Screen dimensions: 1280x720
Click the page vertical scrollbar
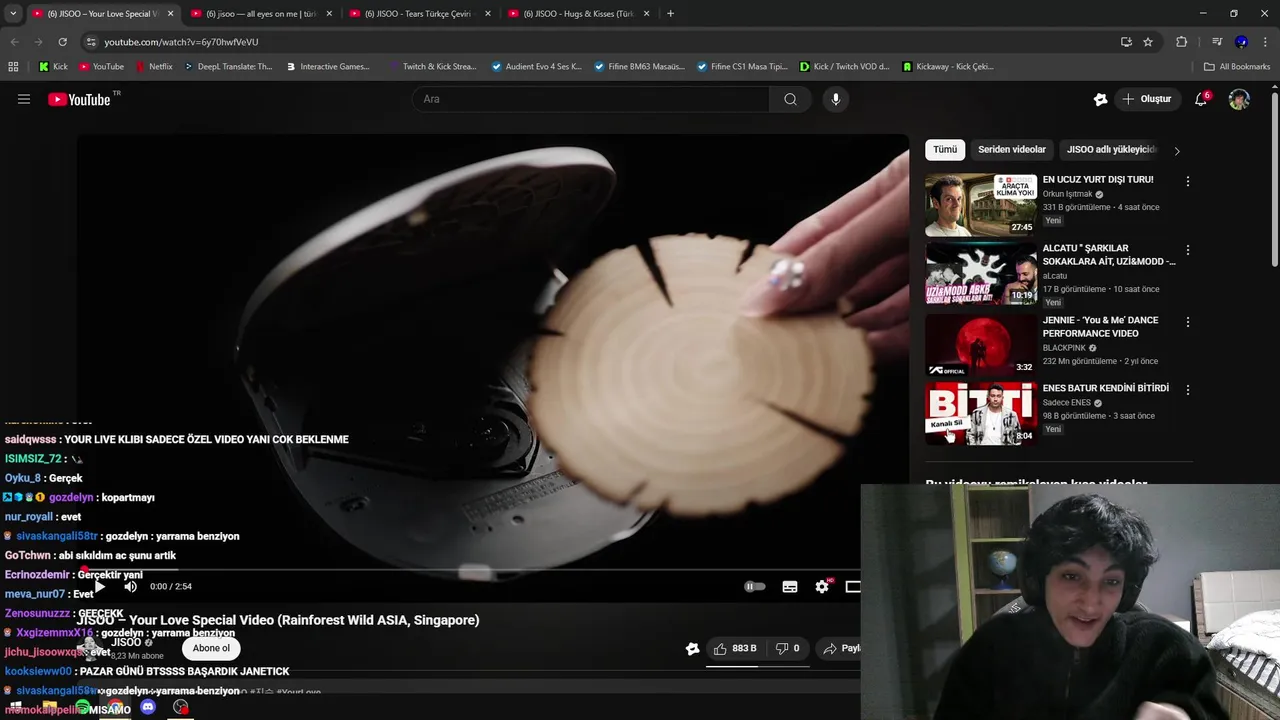pos(1275,180)
